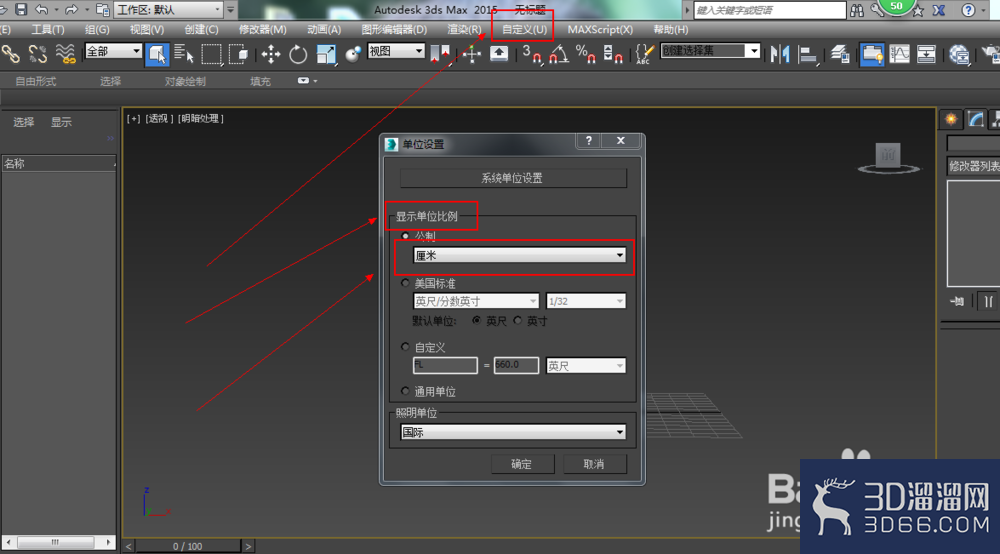Click the 系统单位设置 button
The width and height of the screenshot is (1000, 554).
[x=513, y=178]
